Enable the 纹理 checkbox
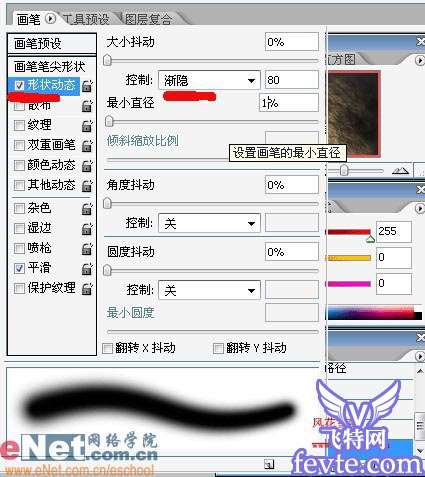The image size is (425, 477). tap(19, 126)
